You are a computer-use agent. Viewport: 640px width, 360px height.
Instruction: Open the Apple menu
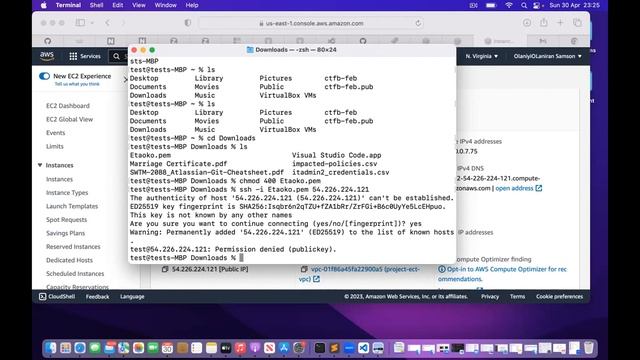tap(44, 5)
